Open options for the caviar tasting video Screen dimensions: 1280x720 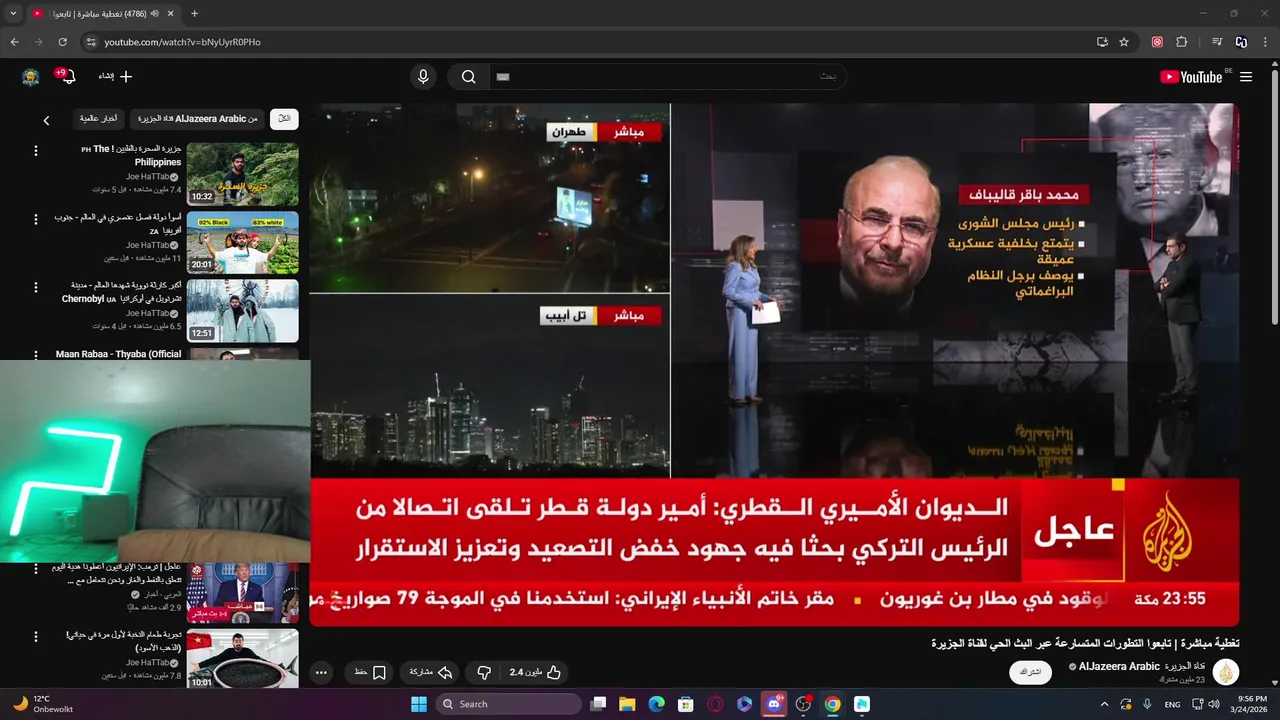[36, 636]
